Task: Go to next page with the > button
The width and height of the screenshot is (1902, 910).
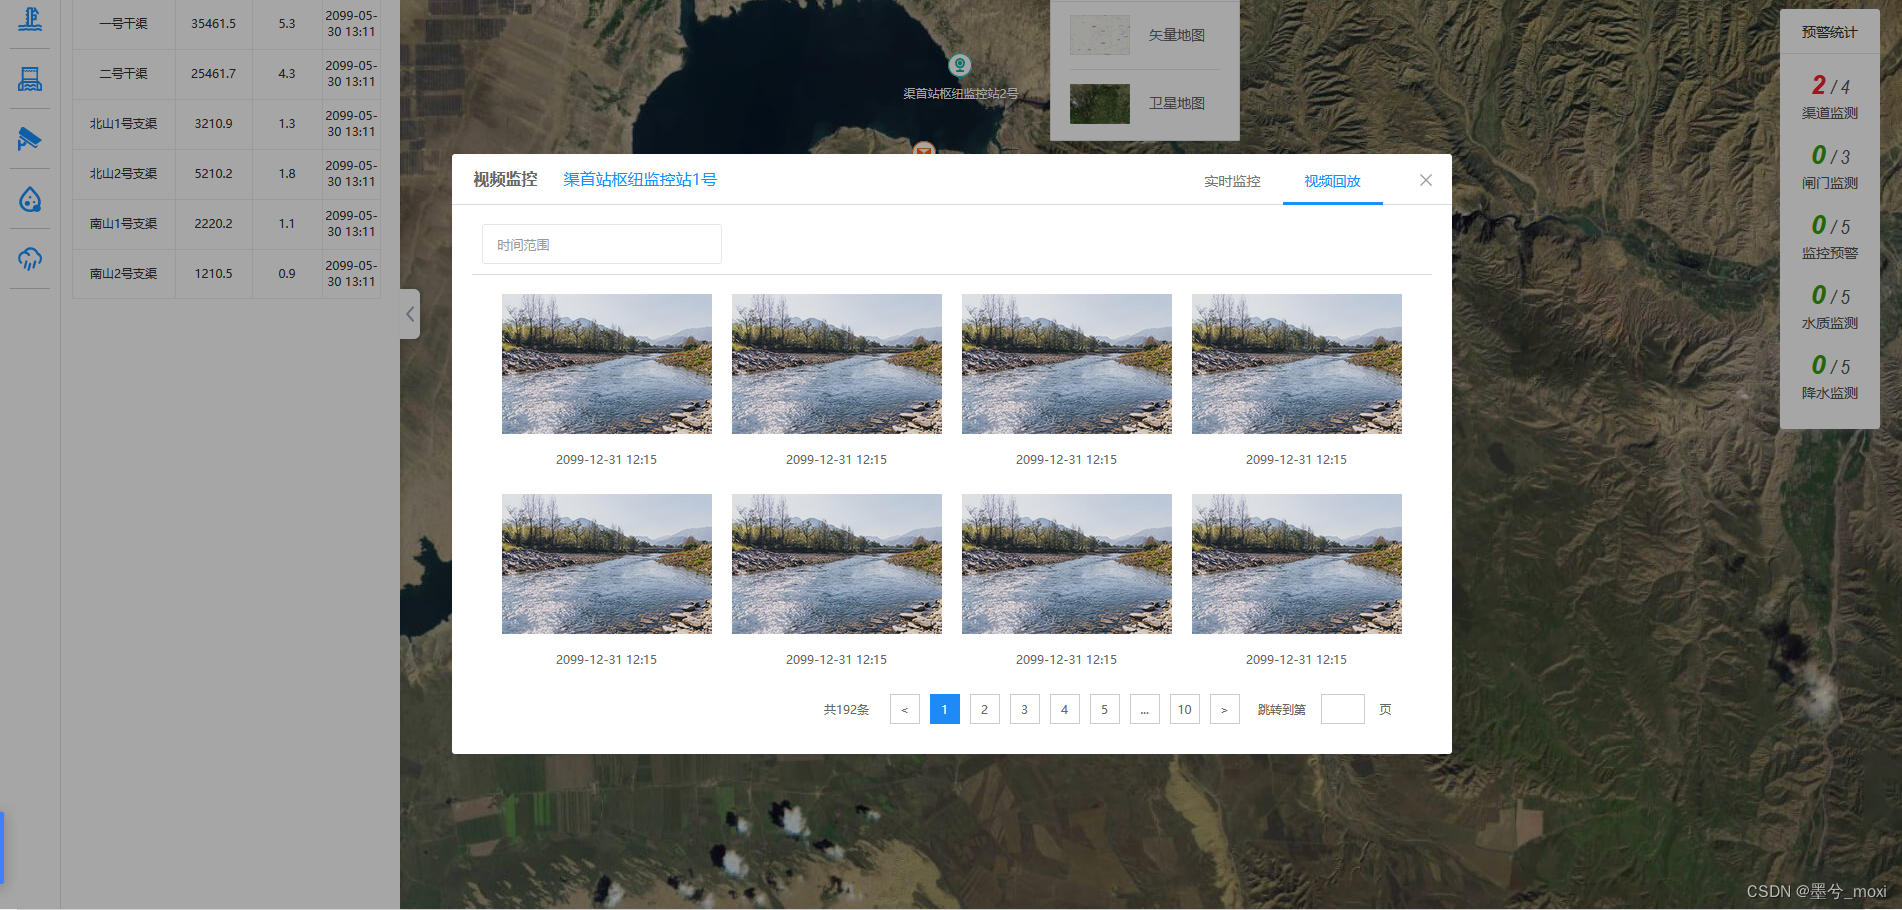Action: [x=1224, y=709]
